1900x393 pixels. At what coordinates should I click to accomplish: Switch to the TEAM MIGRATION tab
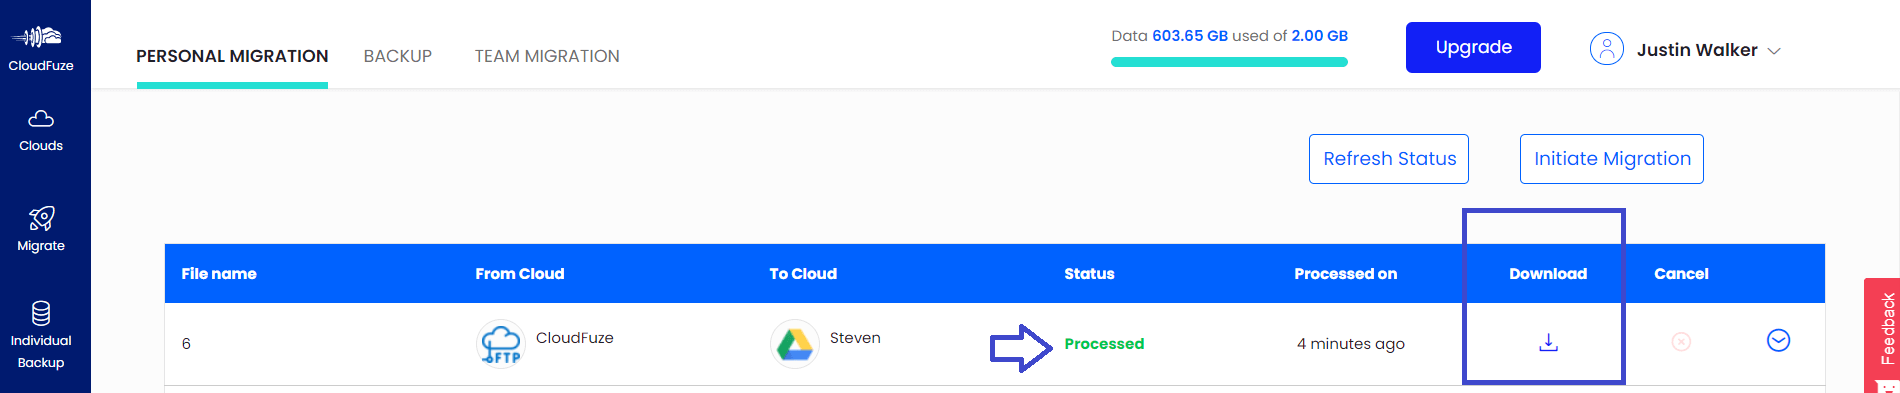coord(547,57)
